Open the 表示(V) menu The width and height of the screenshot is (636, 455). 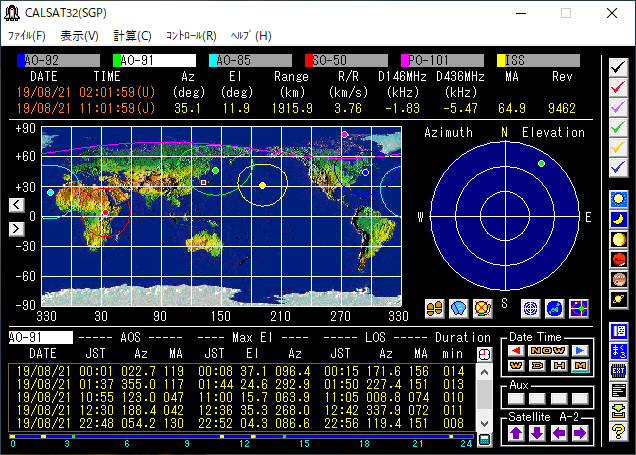[x=80, y=36]
